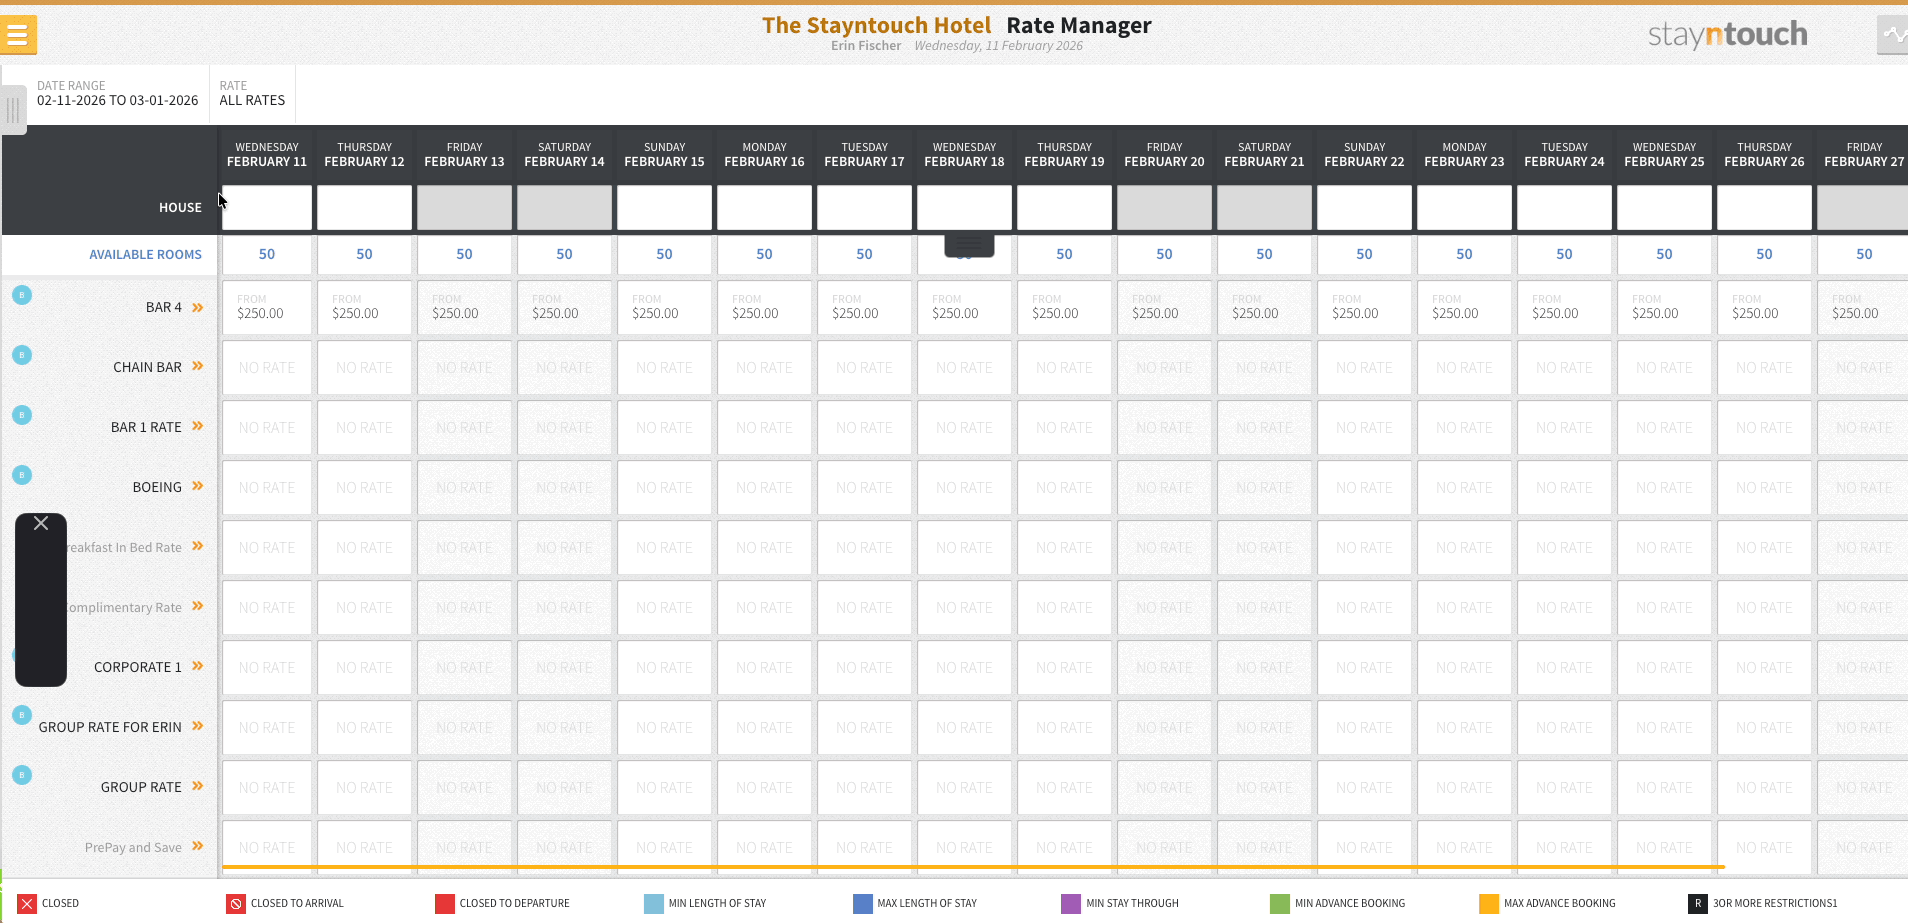Click the blue badge above GROUP RATE row
The height and width of the screenshot is (923, 1908).
[x=22, y=775]
